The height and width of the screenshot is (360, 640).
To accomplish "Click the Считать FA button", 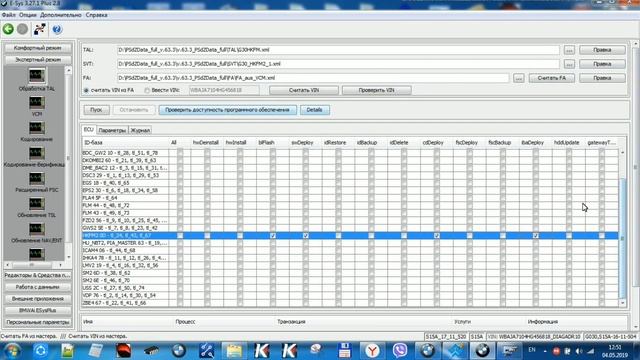I will pos(551,78).
